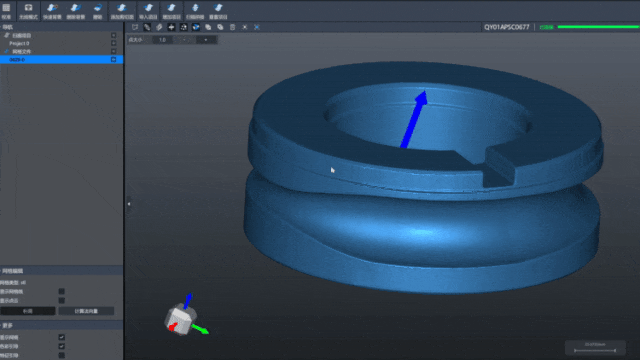Click the blue fit-view icon in viewport toolbar
This screenshot has height=360, width=640.
pos(257,27)
